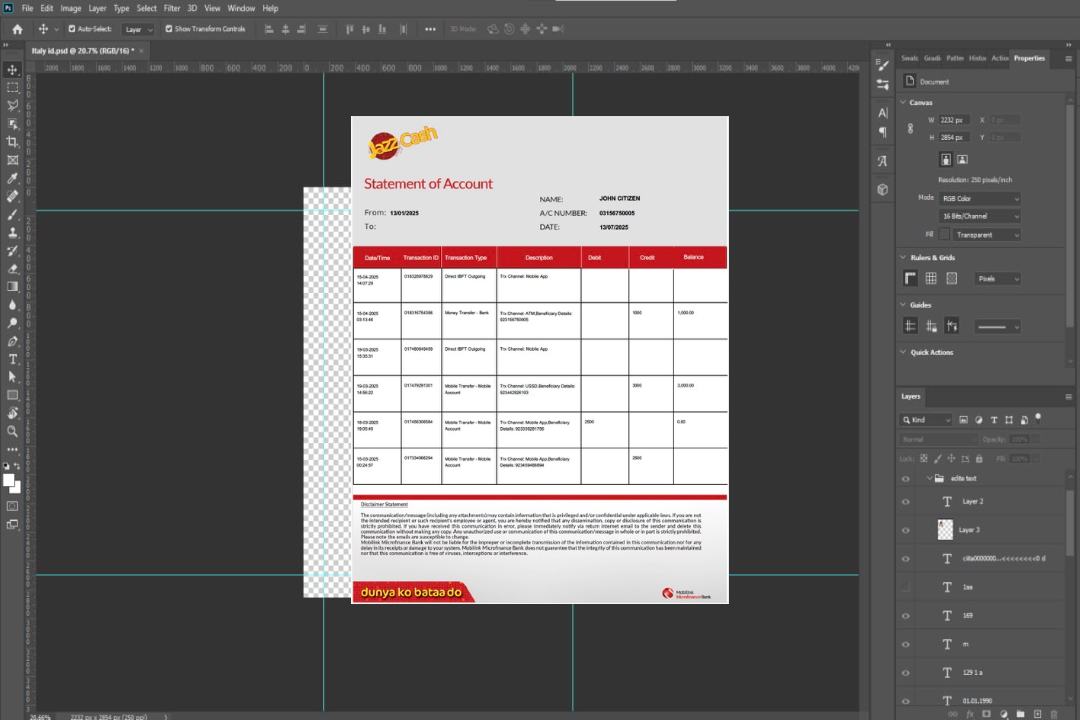Click the delete layer trash icon
Viewport: 1080px width, 720px height.
pos(1054,714)
